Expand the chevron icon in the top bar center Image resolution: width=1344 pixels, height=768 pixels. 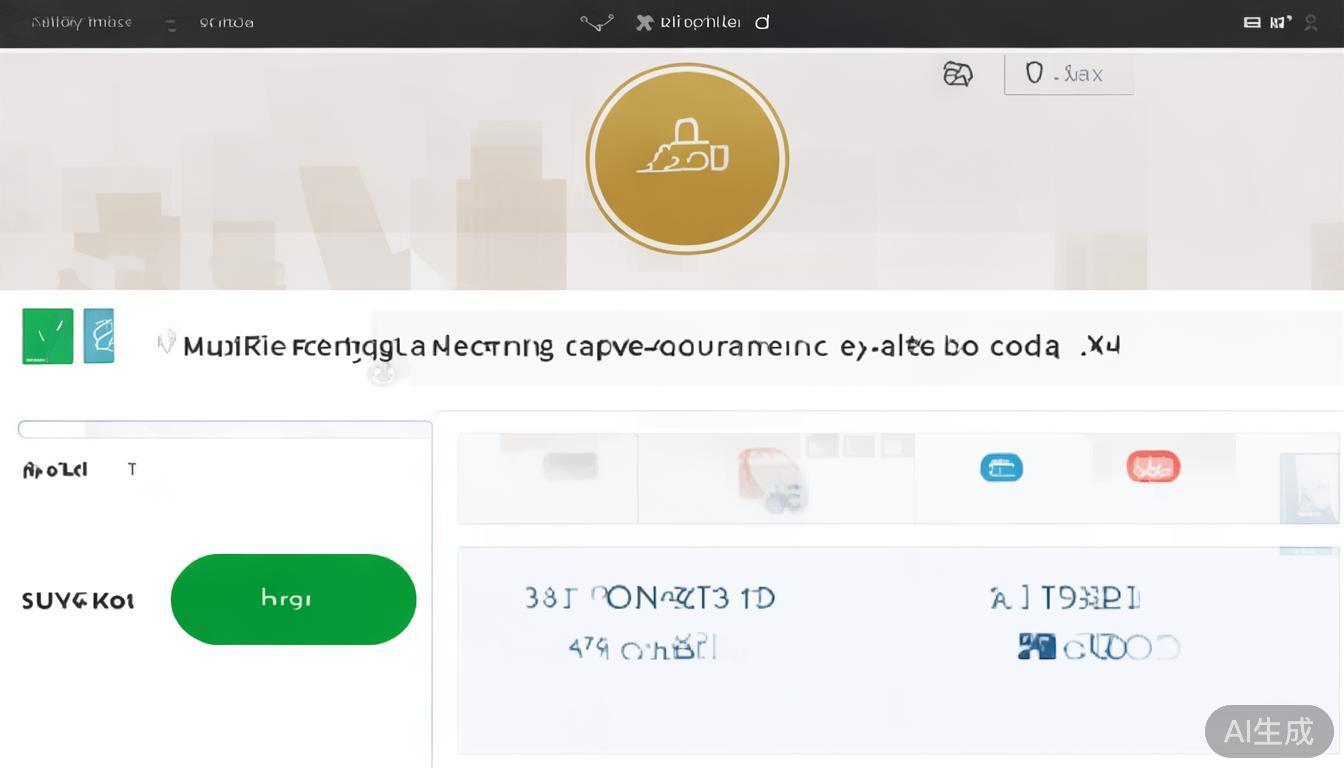point(597,22)
